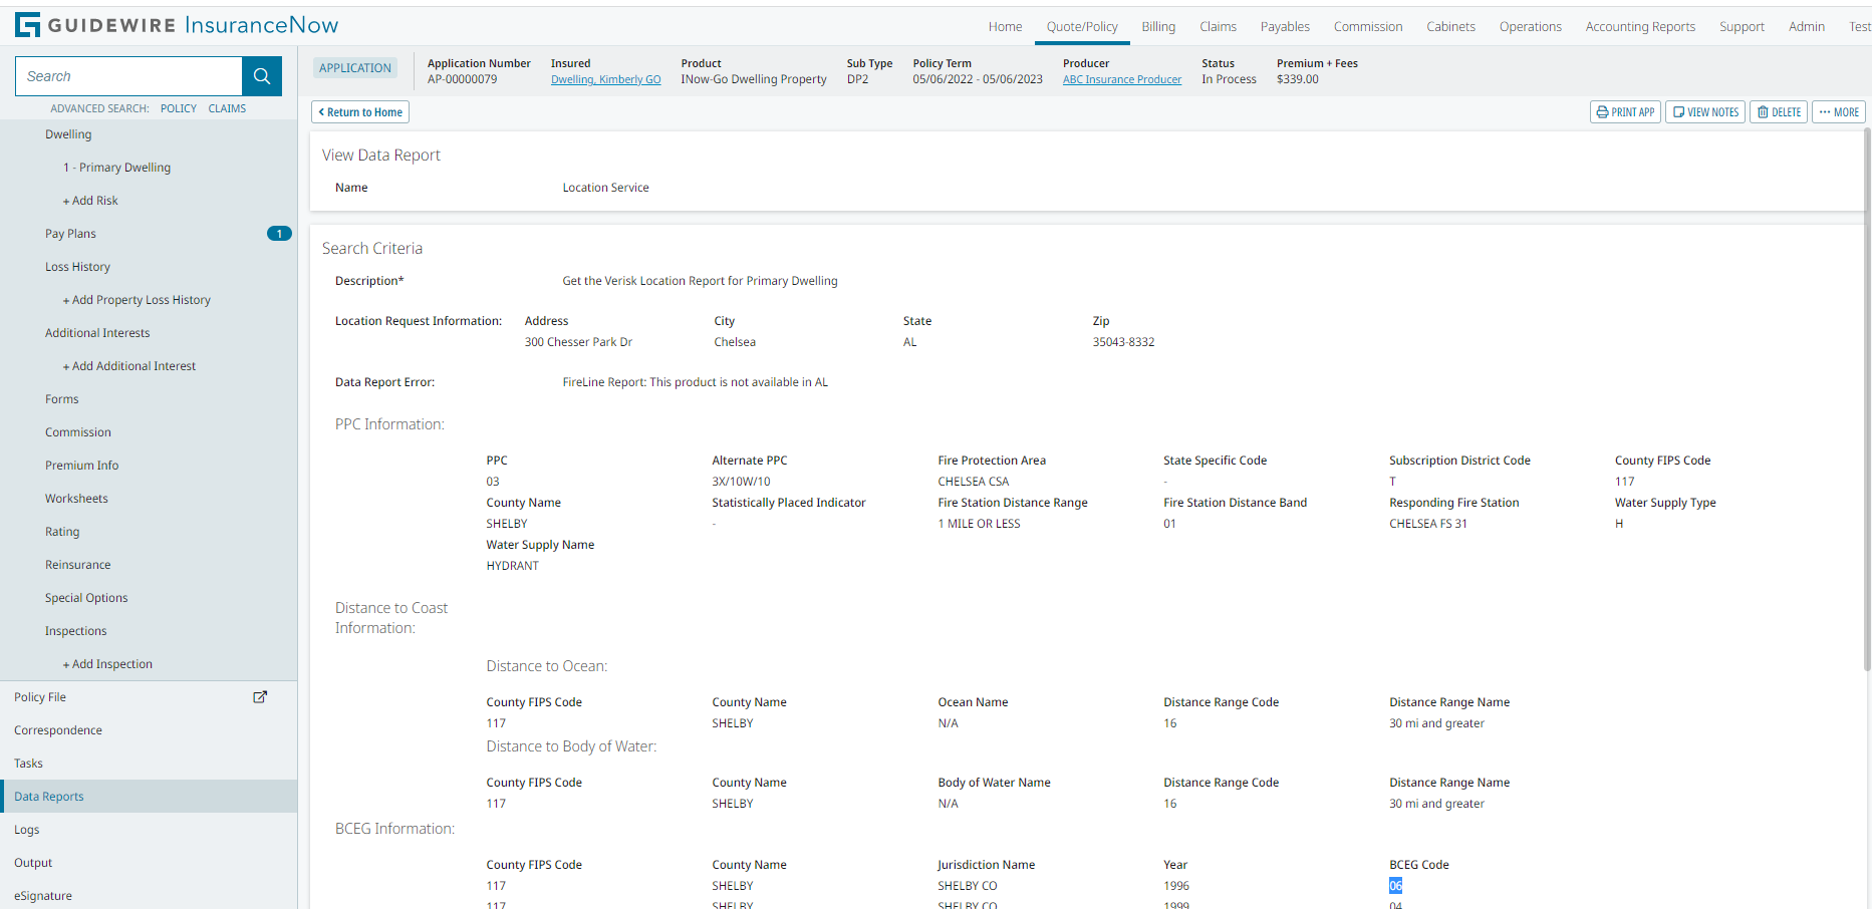Open View Notes
1872x910 pixels.
pyautogui.click(x=1705, y=112)
